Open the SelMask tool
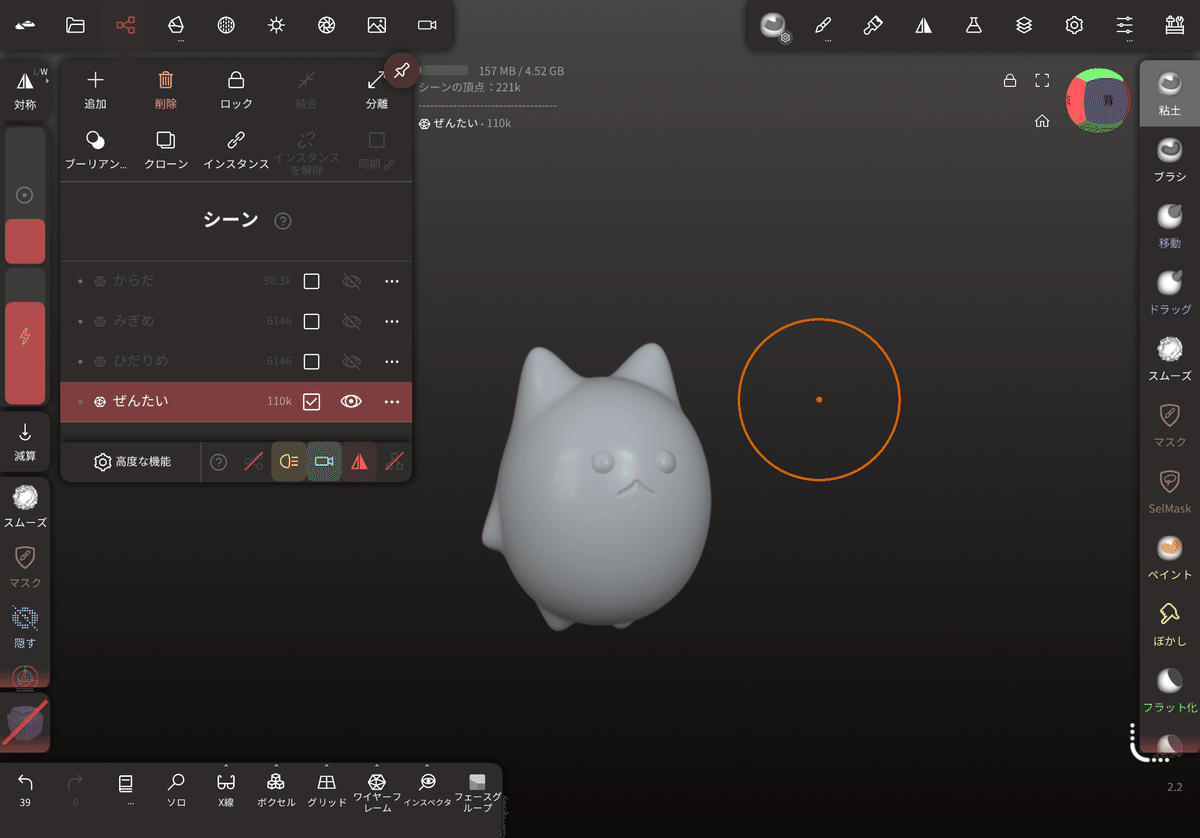The image size is (1200, 838). tap(1168, 494)
